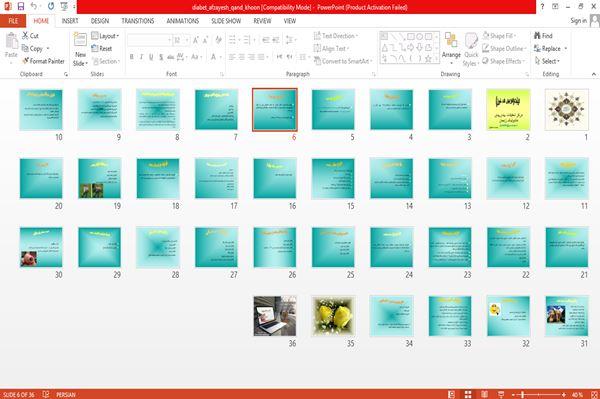Click zoom in plus button
The height and width of the screenshot is (399, 600).
click(x=564, y=394)
